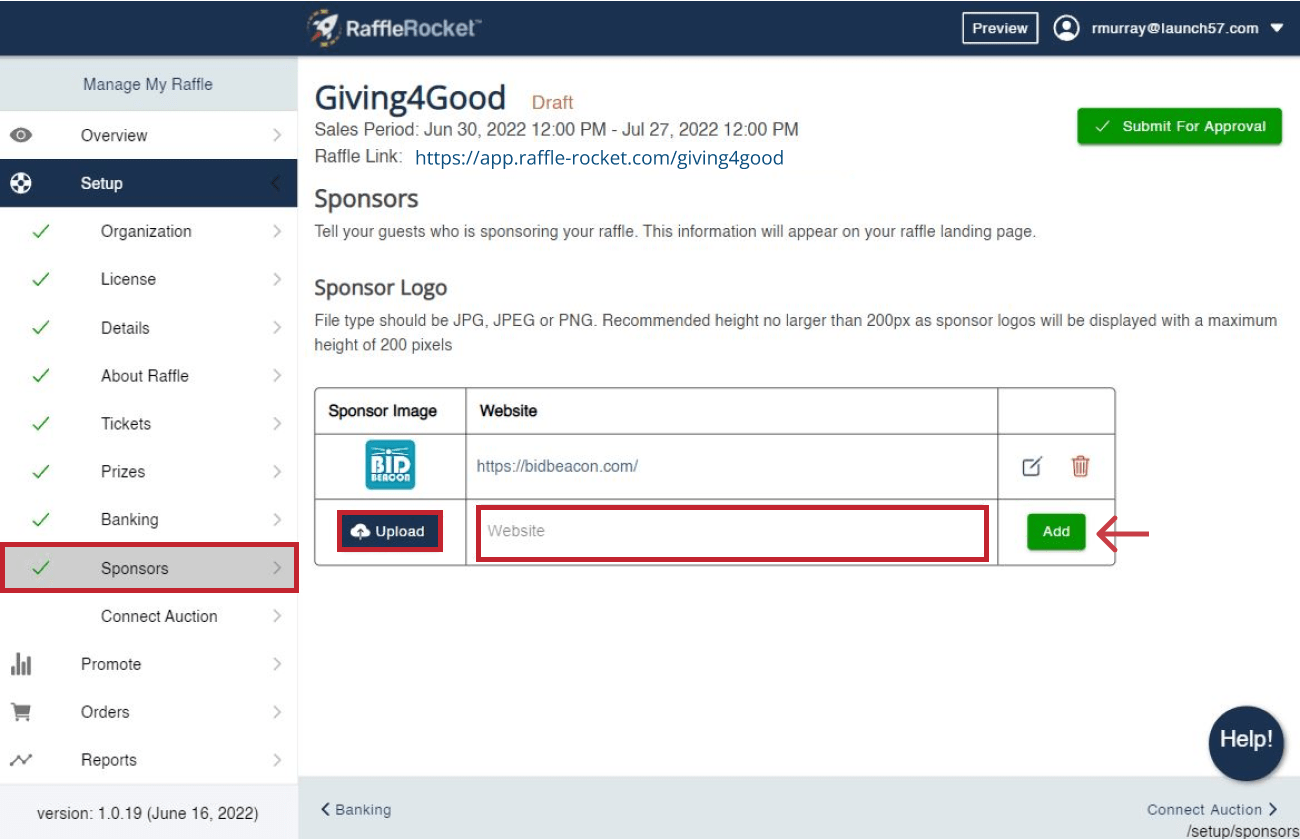Click the Manage My Raffle header
The image size is (1300, 840).
tap(148, 84)
